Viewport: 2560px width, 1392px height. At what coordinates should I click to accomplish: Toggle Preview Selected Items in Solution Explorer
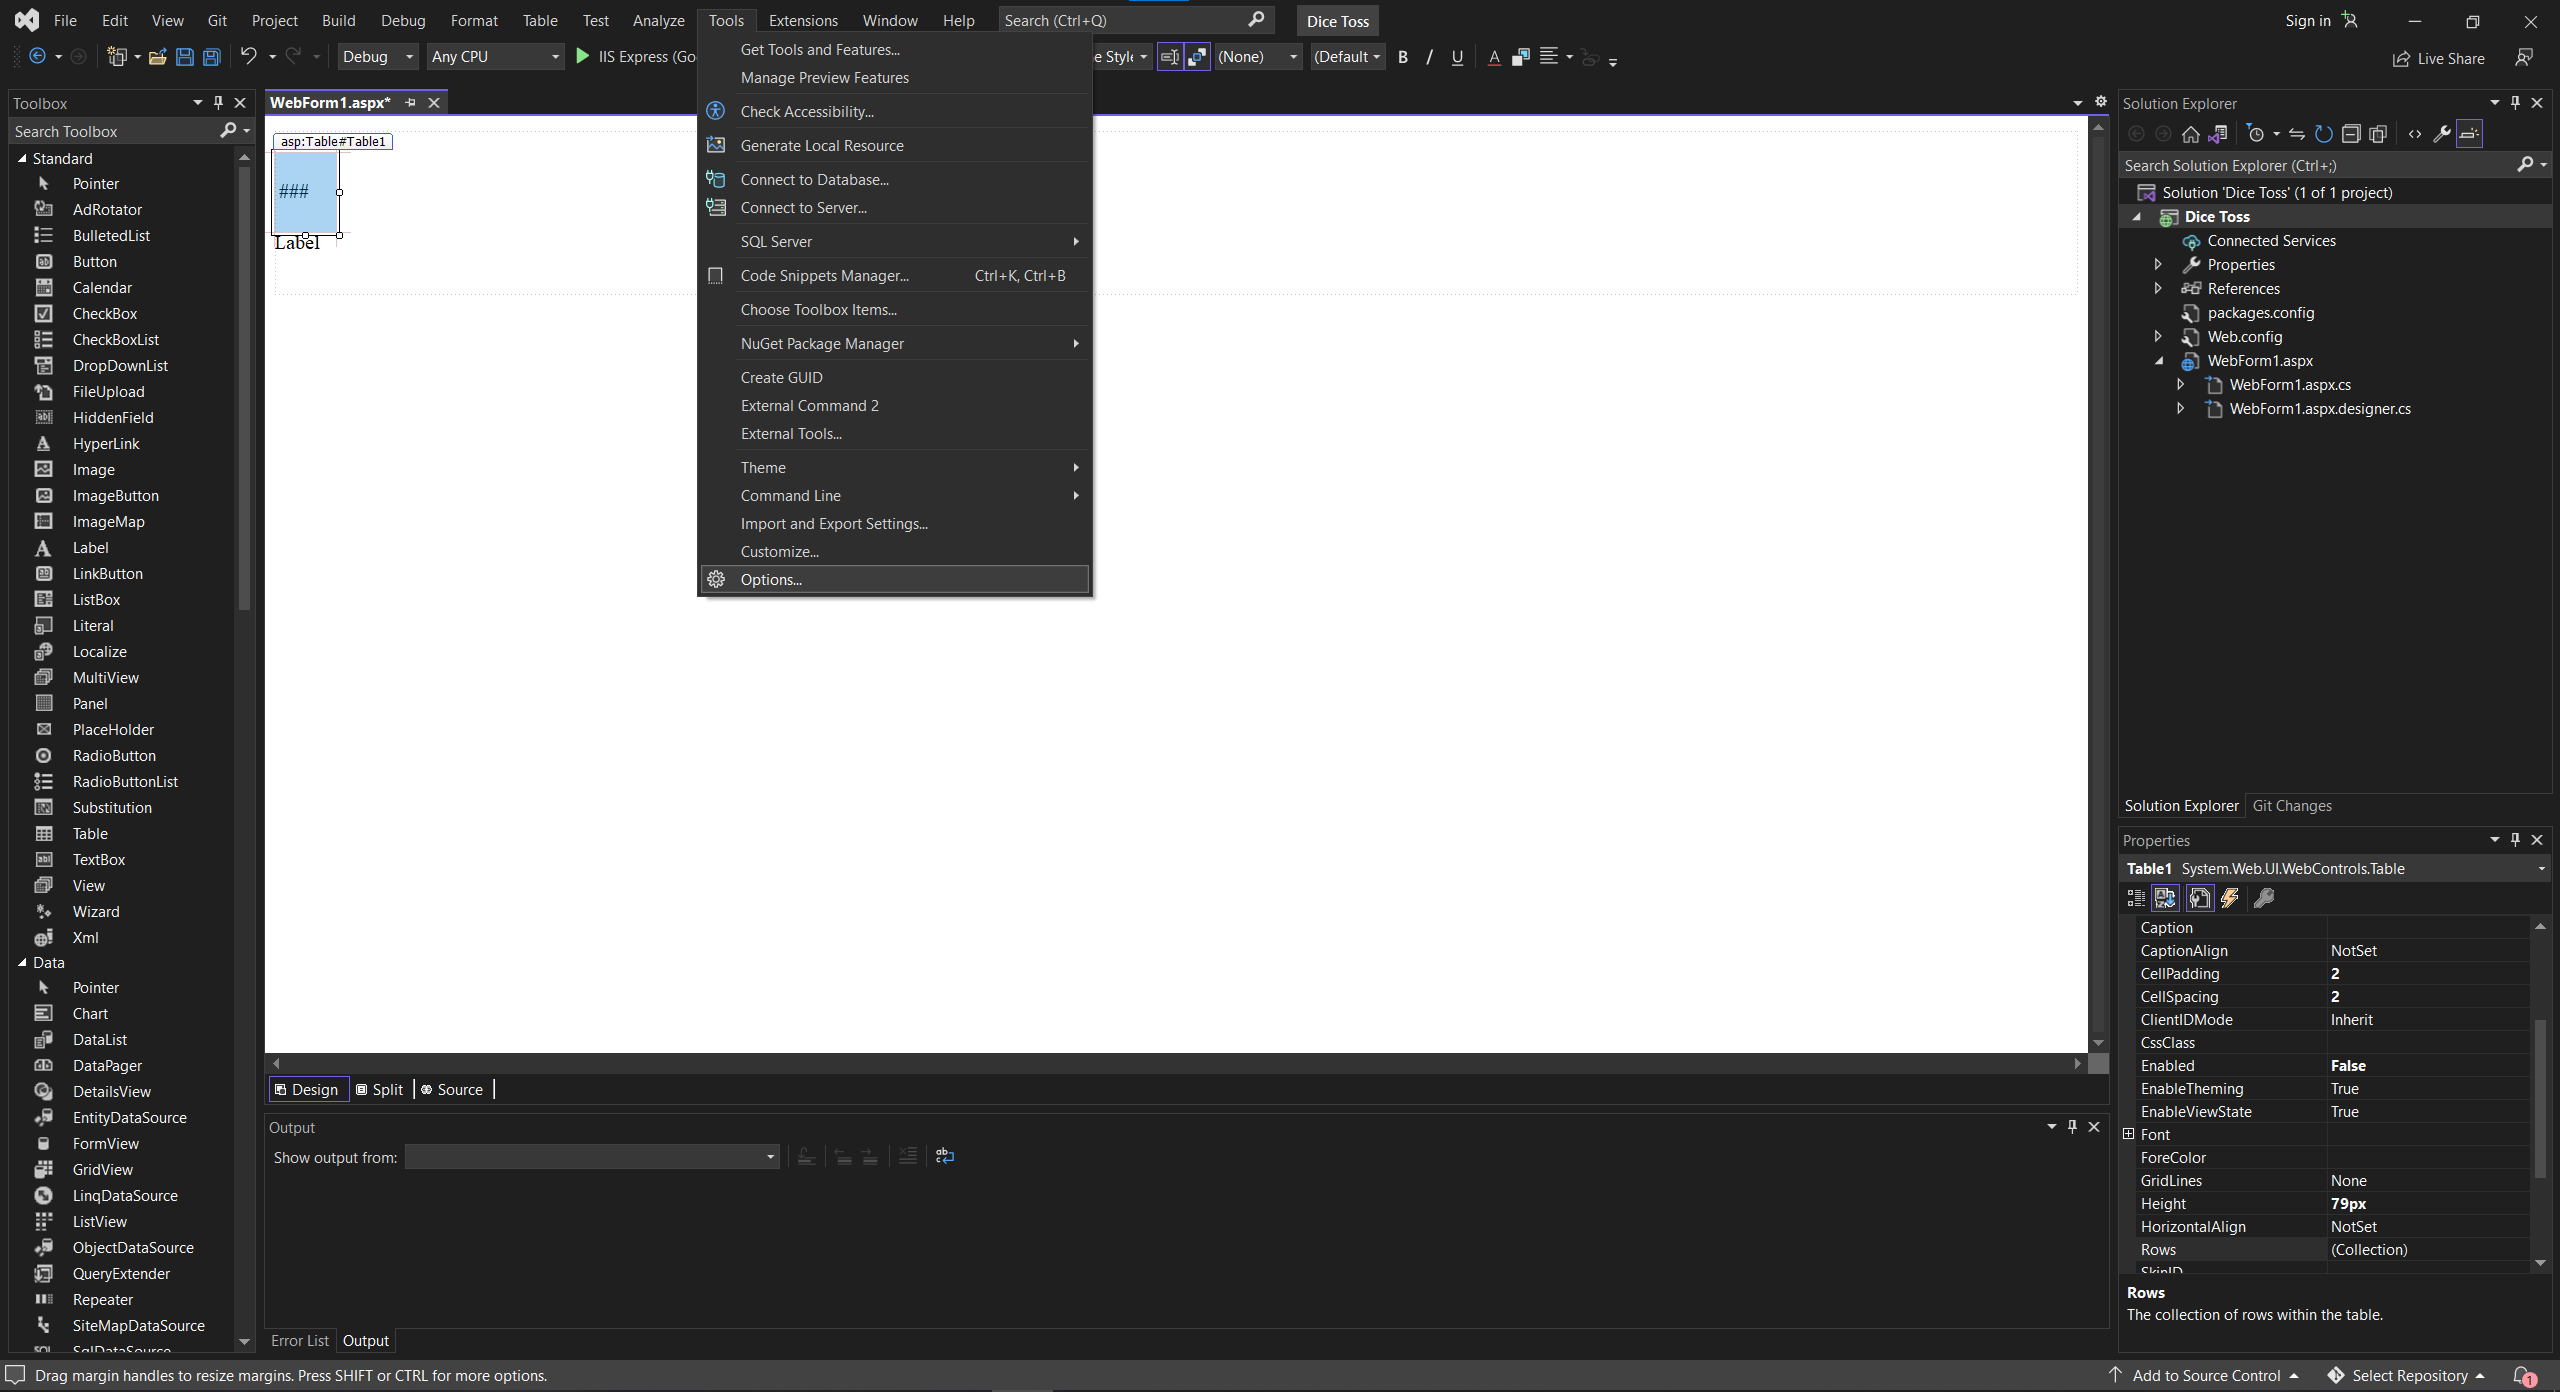click(2469, 134)
